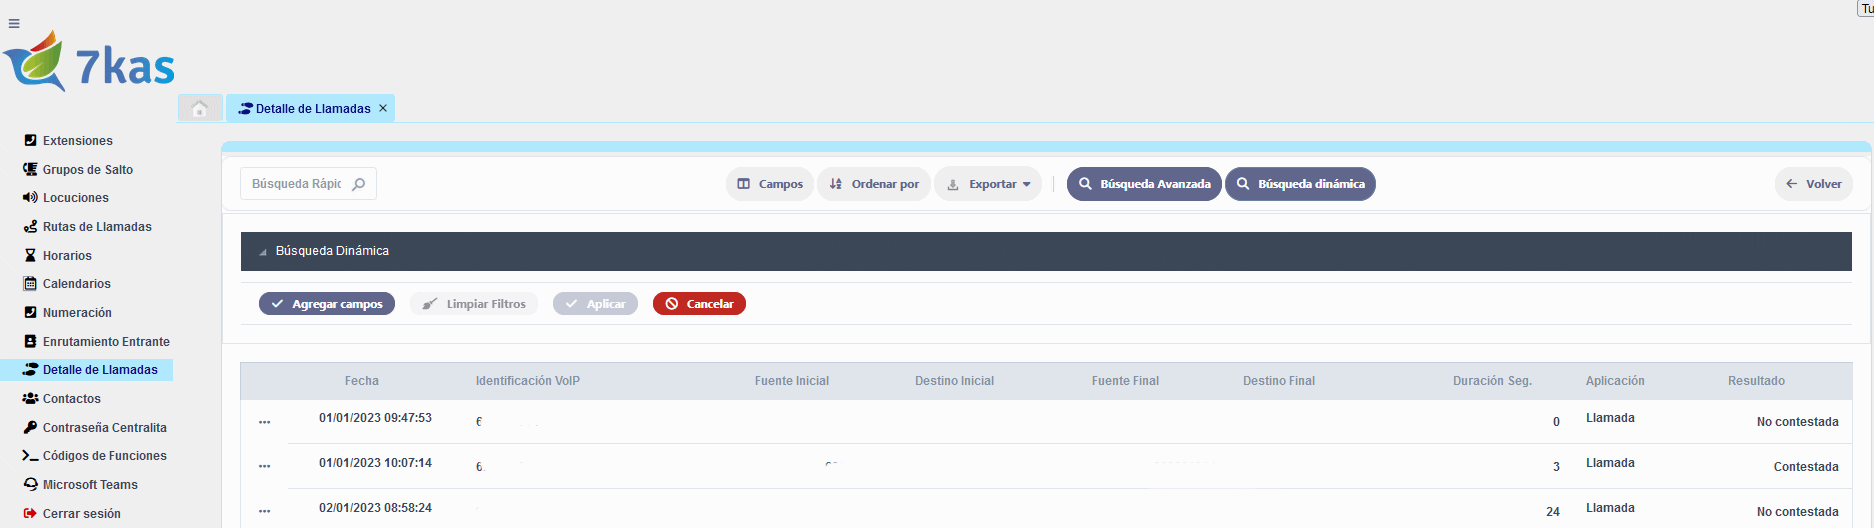The image size is (1874, 528).
Task: Open the Exportar dropdown
Action: [988, 184]
